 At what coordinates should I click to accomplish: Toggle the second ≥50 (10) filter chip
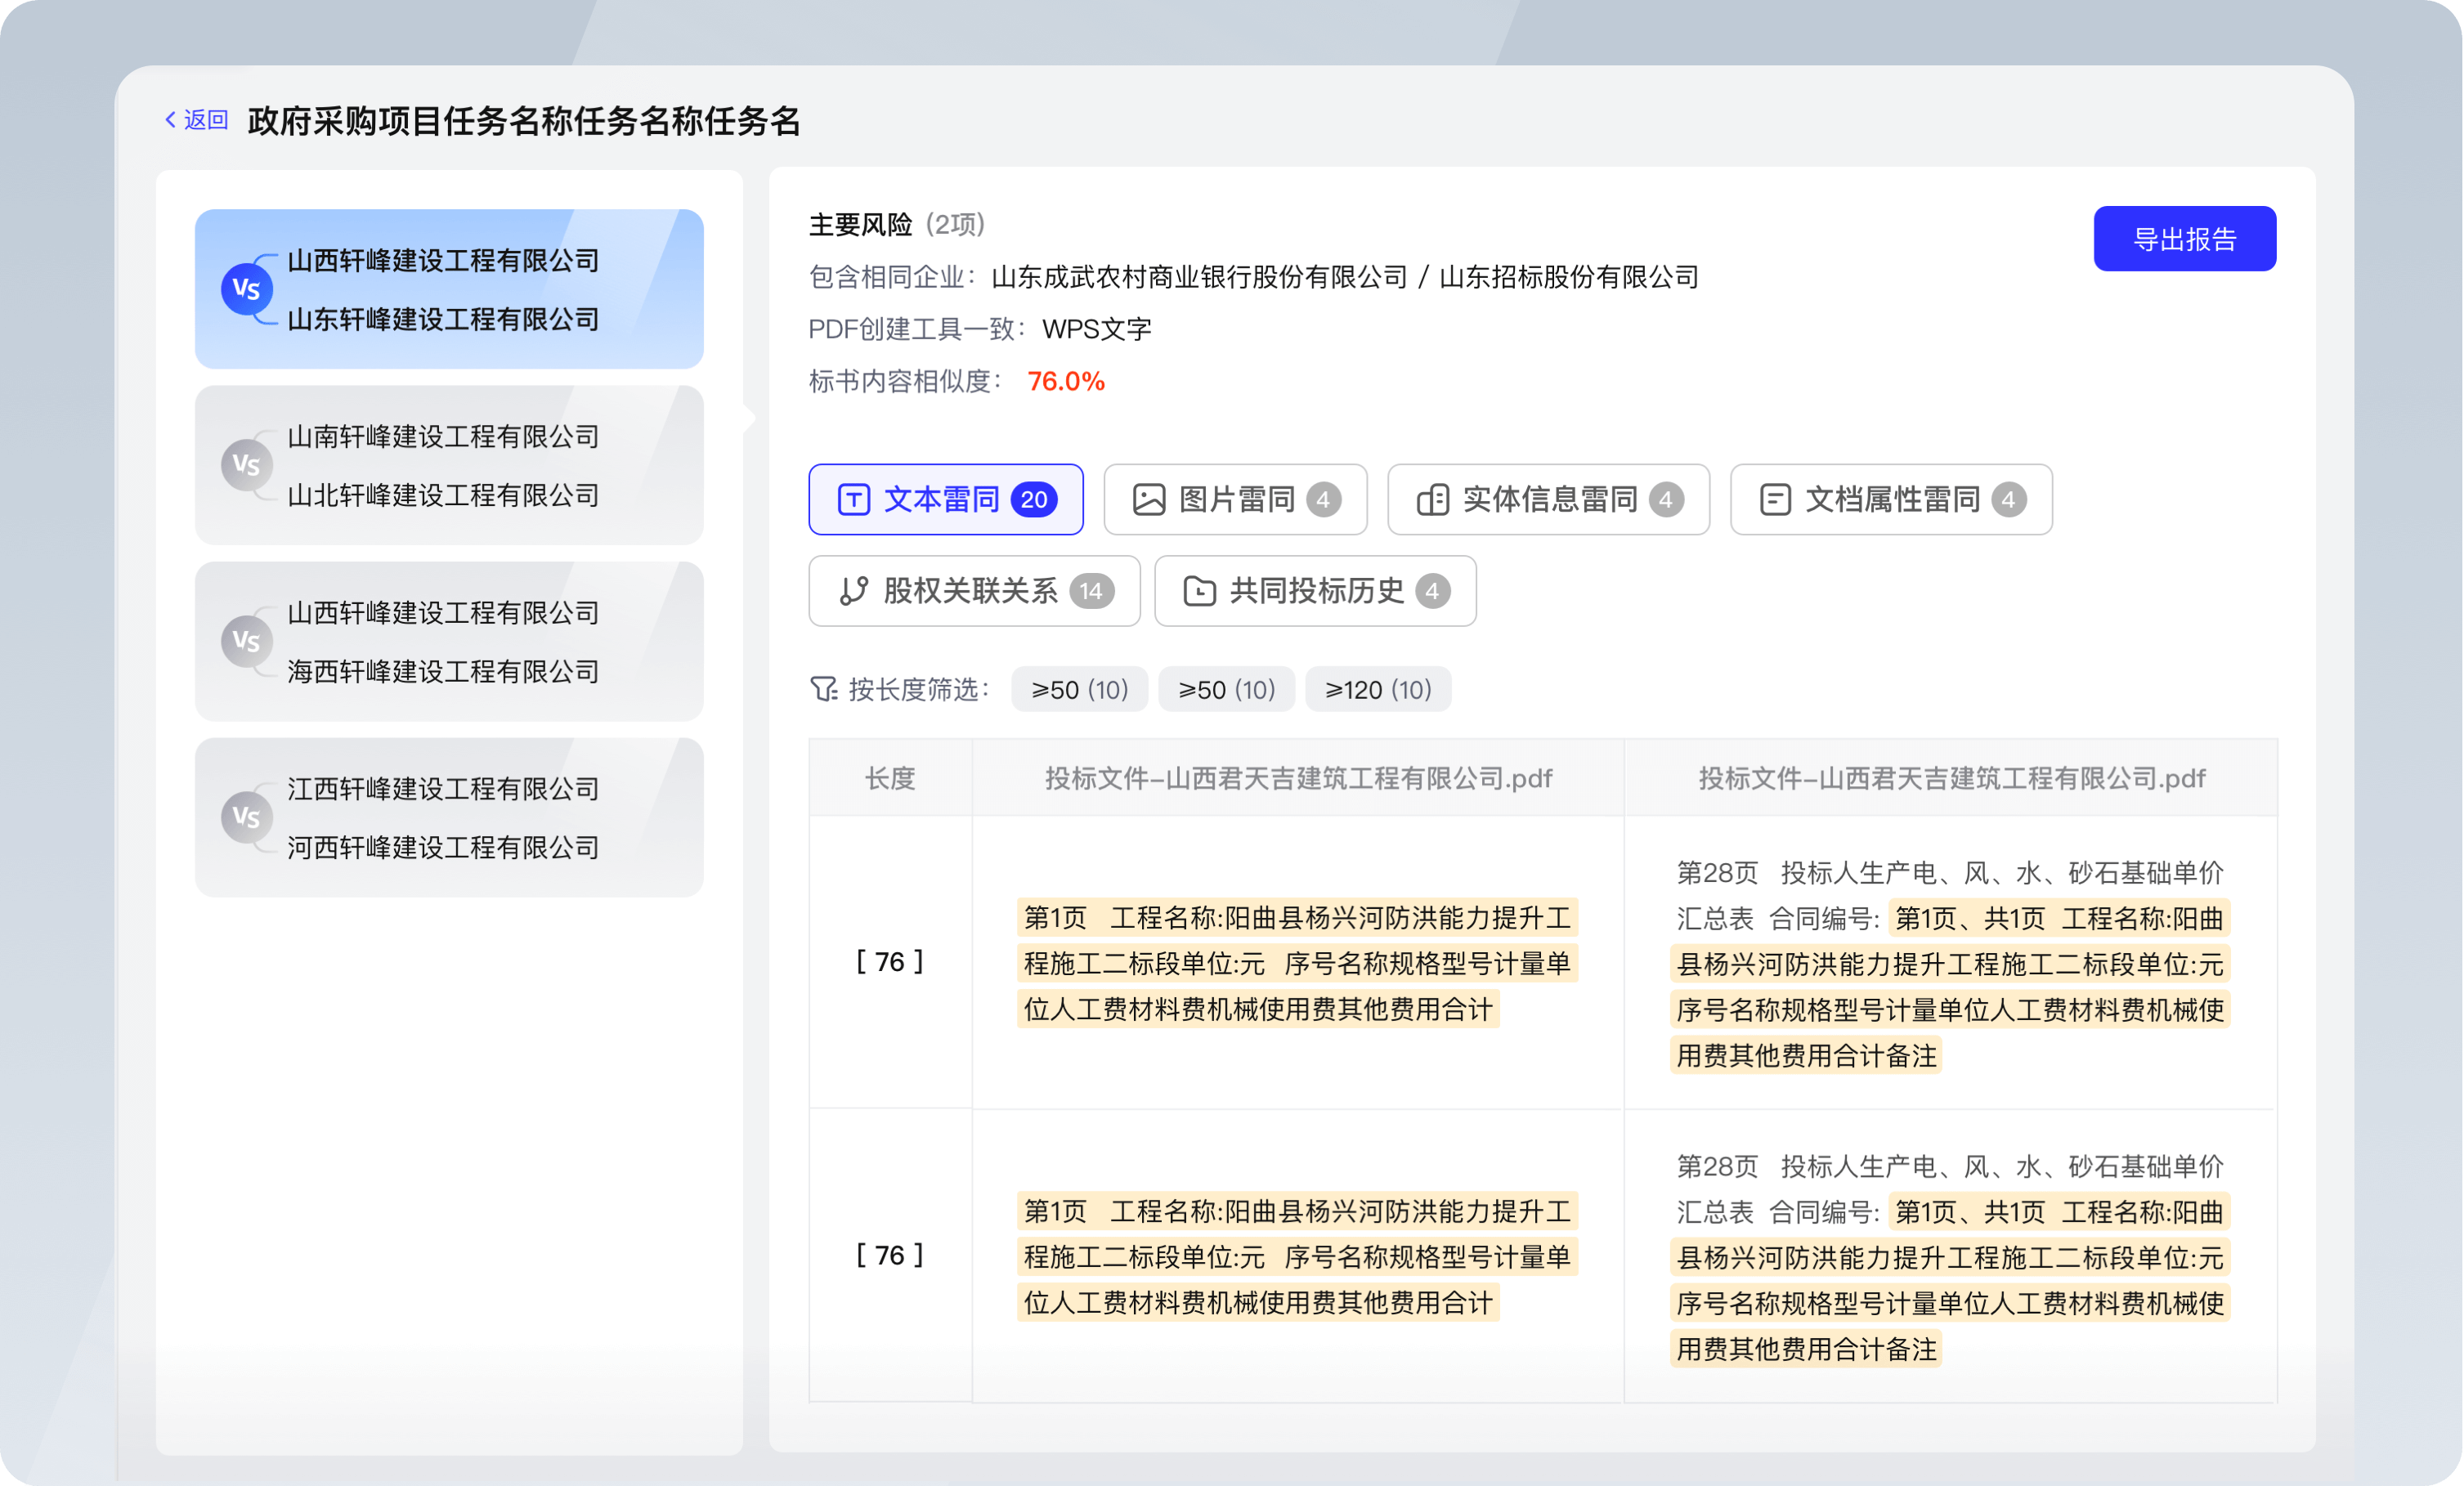point(1226,689)
